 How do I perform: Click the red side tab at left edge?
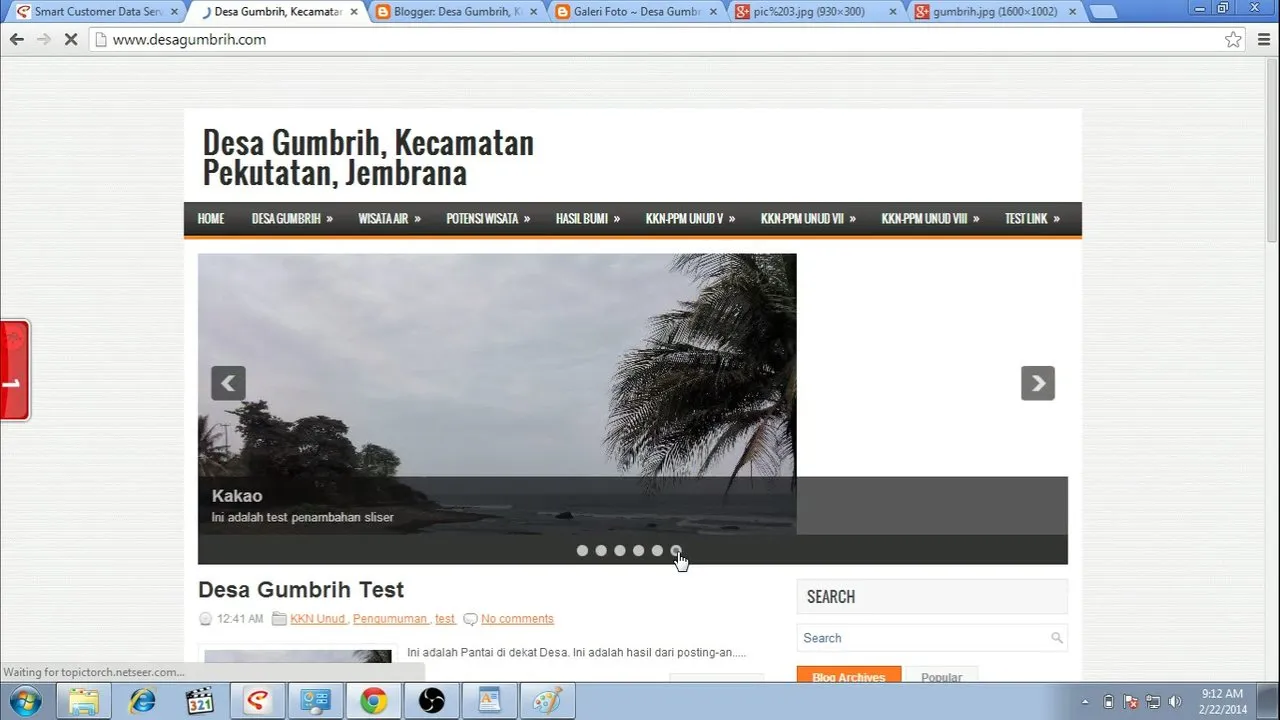(14, 370)
